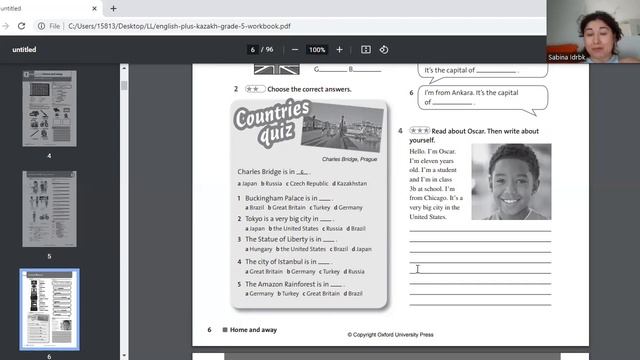Click 'Choose the correct answers.' heading
This screenshot has width=640, height=360.
(309, 89)
